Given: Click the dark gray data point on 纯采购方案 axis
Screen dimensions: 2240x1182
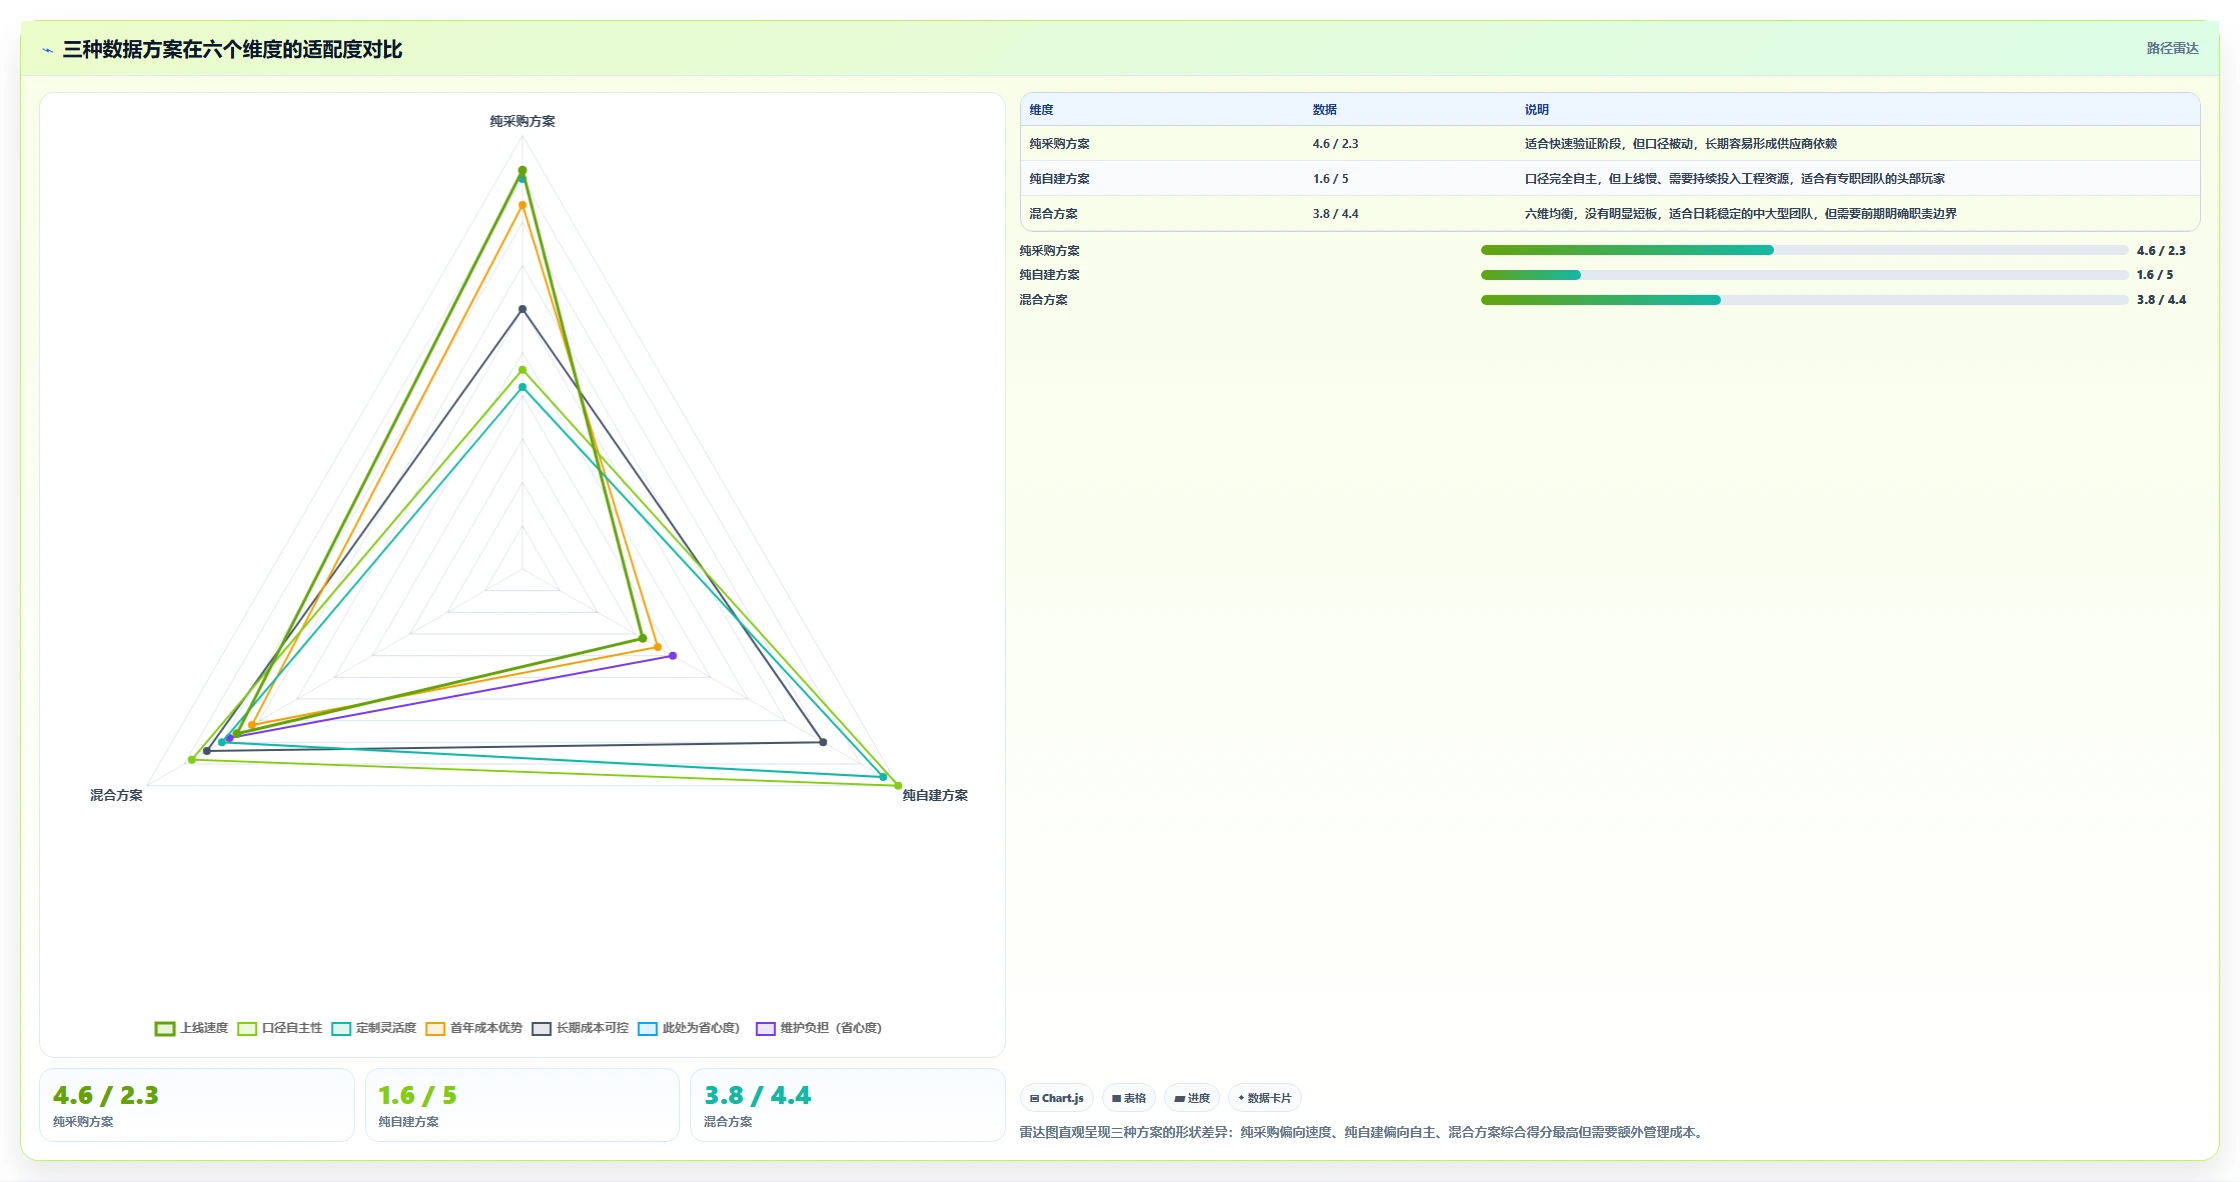Looking at the screenshot, I should tap(522, 309).
